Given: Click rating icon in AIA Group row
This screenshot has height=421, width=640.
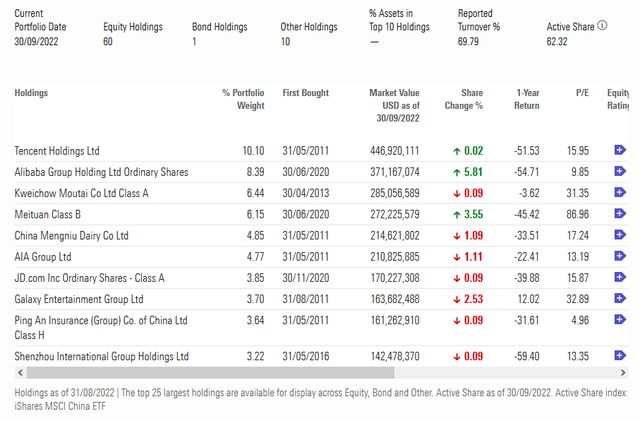Looking at the screenshot, I should (620, 256).
